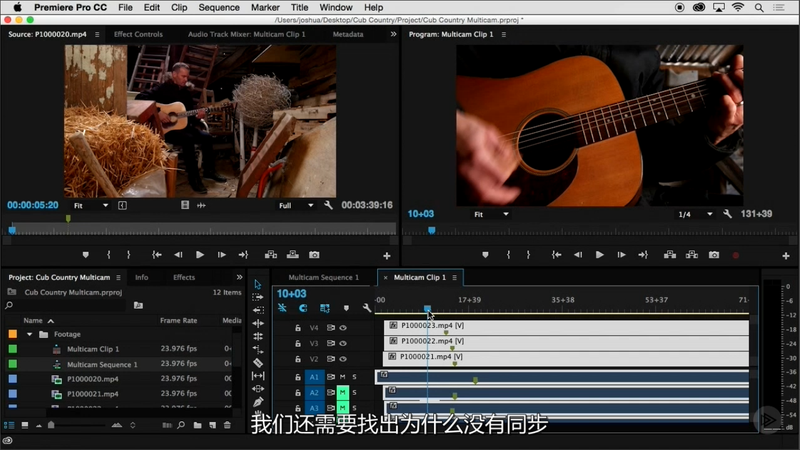Open Source monitor button editor plus
Screen dimensions: 800x450
[x=387, y=256]
